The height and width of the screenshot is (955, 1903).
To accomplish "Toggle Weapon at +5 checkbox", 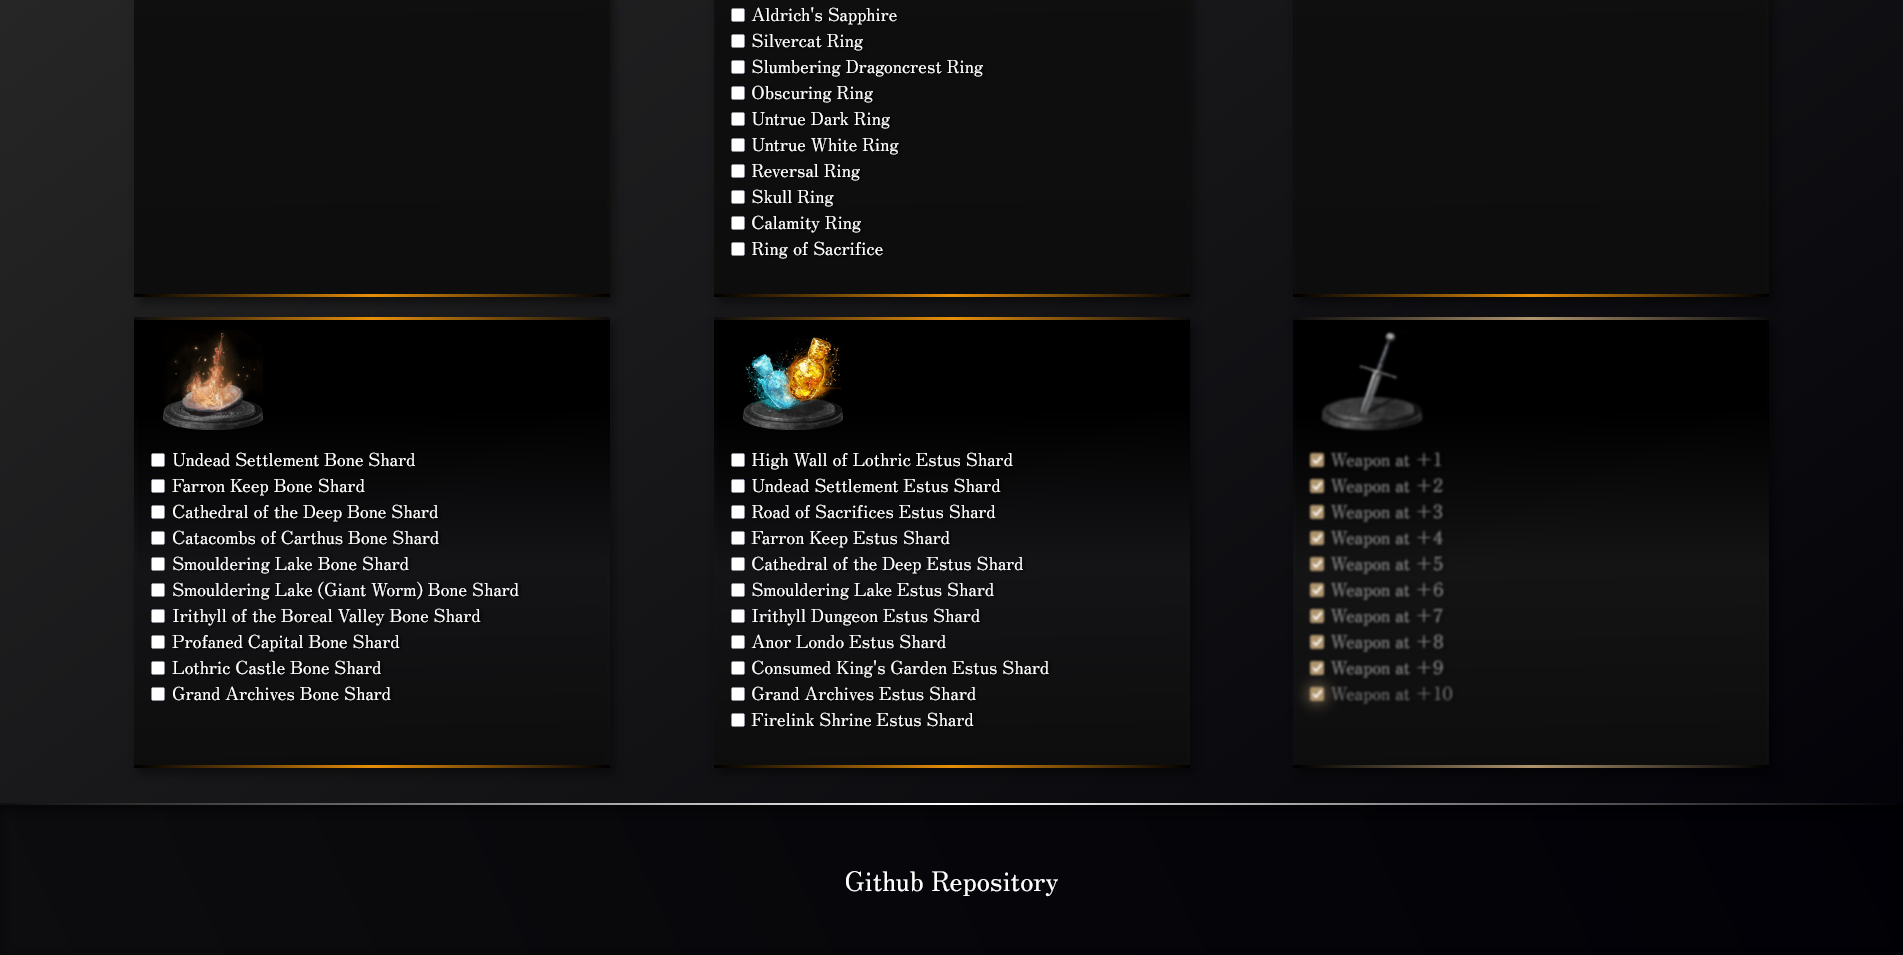I will coord(1318,564).
